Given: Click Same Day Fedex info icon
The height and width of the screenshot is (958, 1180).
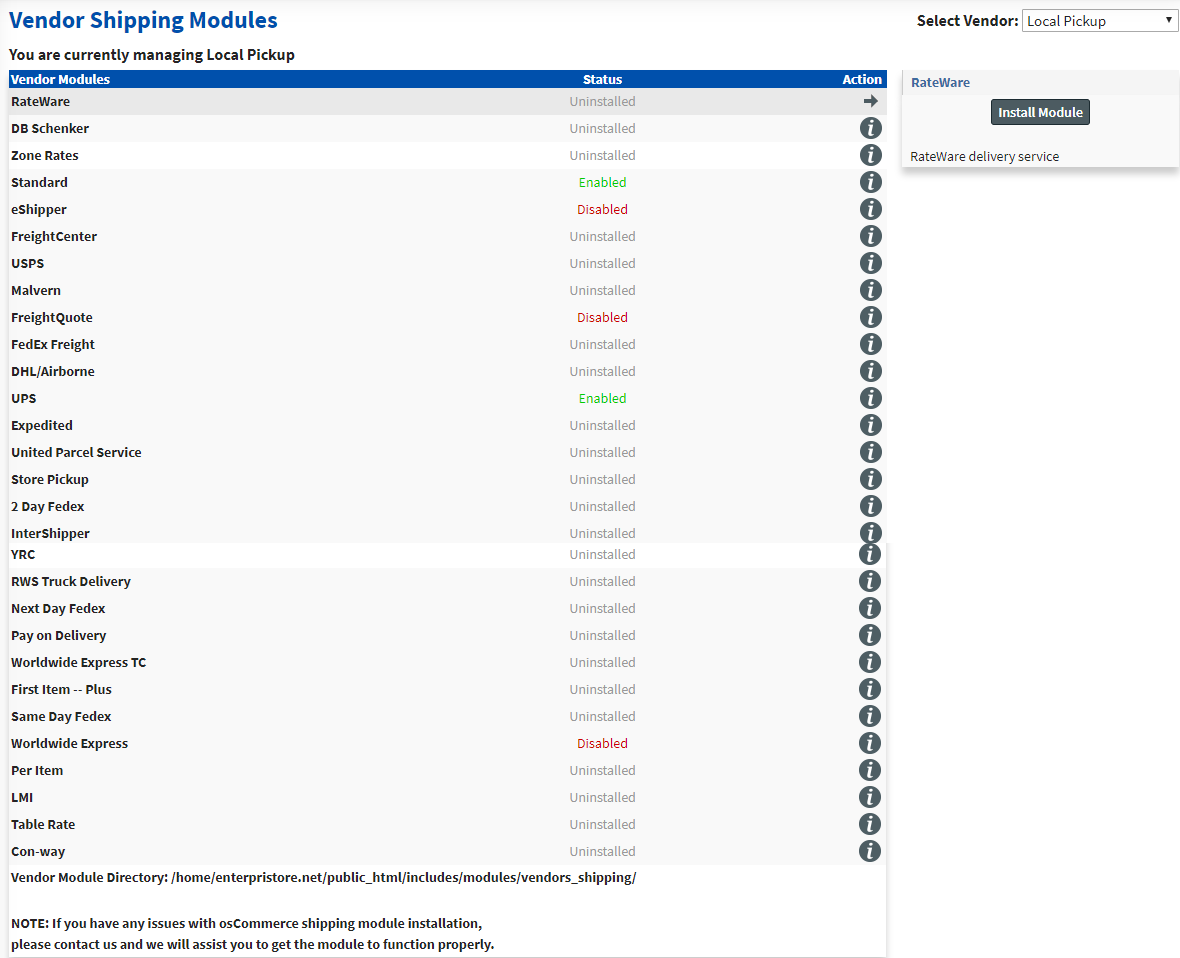Looking at the screenshot, I should pyautogui.click(x=870, y=716).
